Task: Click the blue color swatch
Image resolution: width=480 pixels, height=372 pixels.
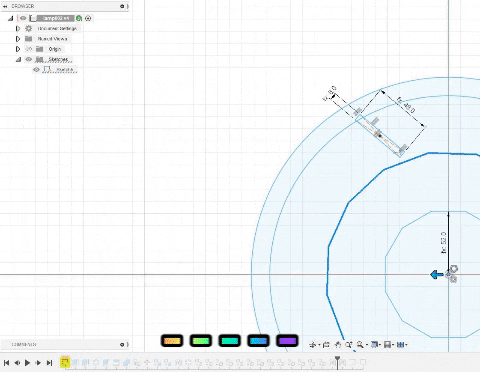Action: [258, 341]
